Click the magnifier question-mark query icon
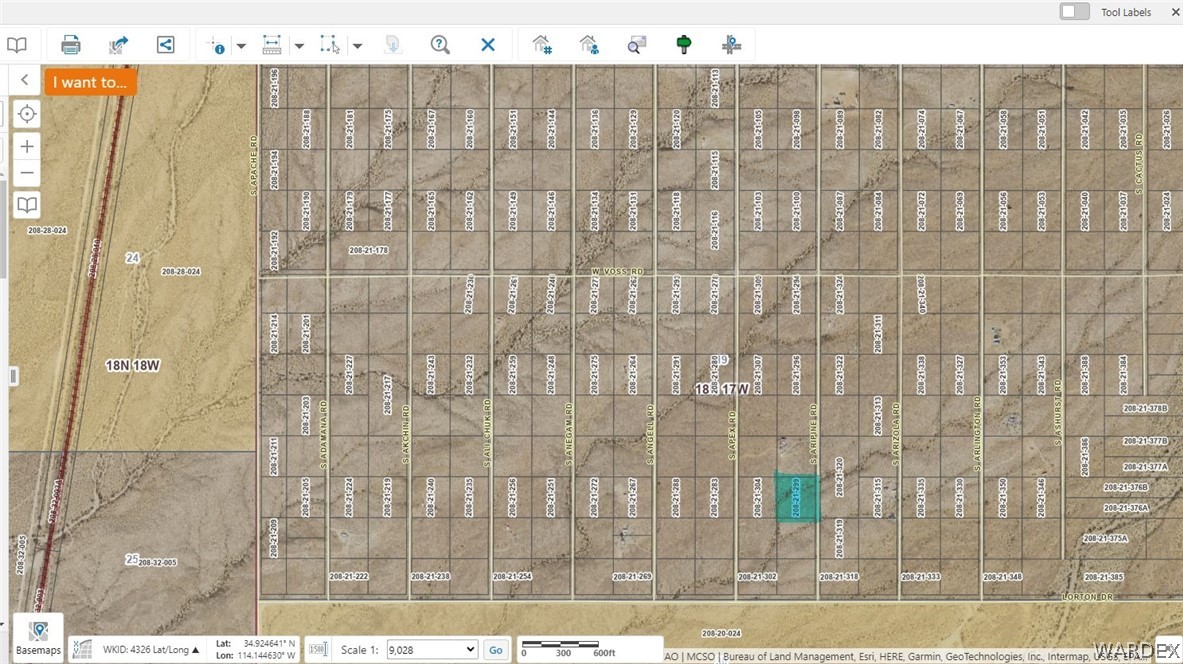 click(x=440, y=45)
